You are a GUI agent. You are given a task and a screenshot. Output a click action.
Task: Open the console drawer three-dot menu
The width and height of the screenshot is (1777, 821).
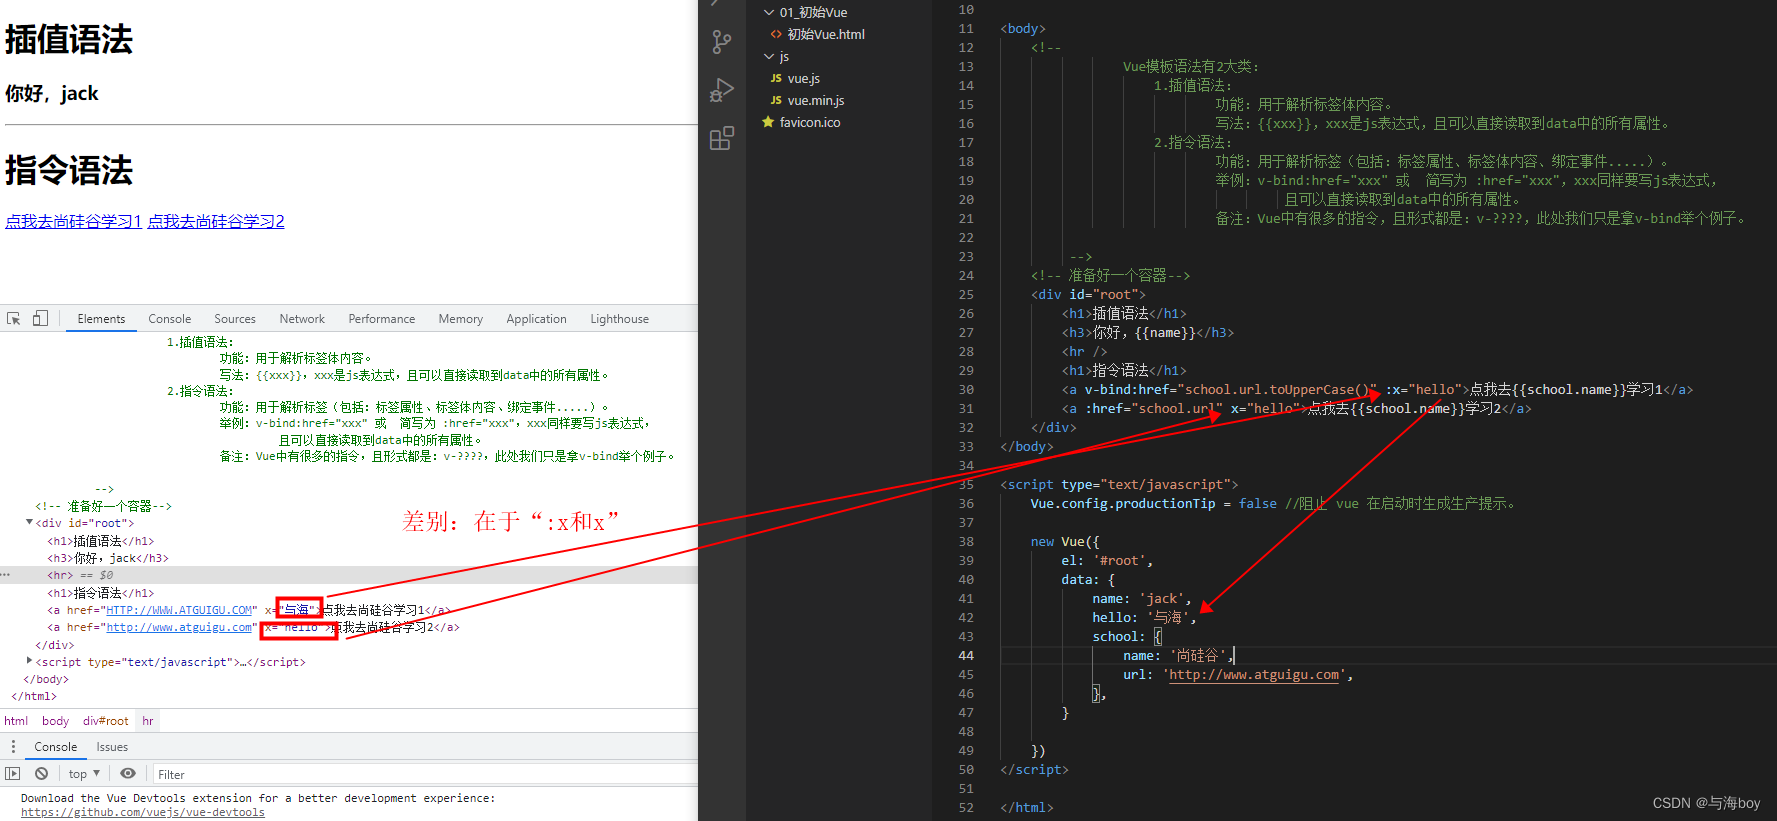[x=13, y=747]
